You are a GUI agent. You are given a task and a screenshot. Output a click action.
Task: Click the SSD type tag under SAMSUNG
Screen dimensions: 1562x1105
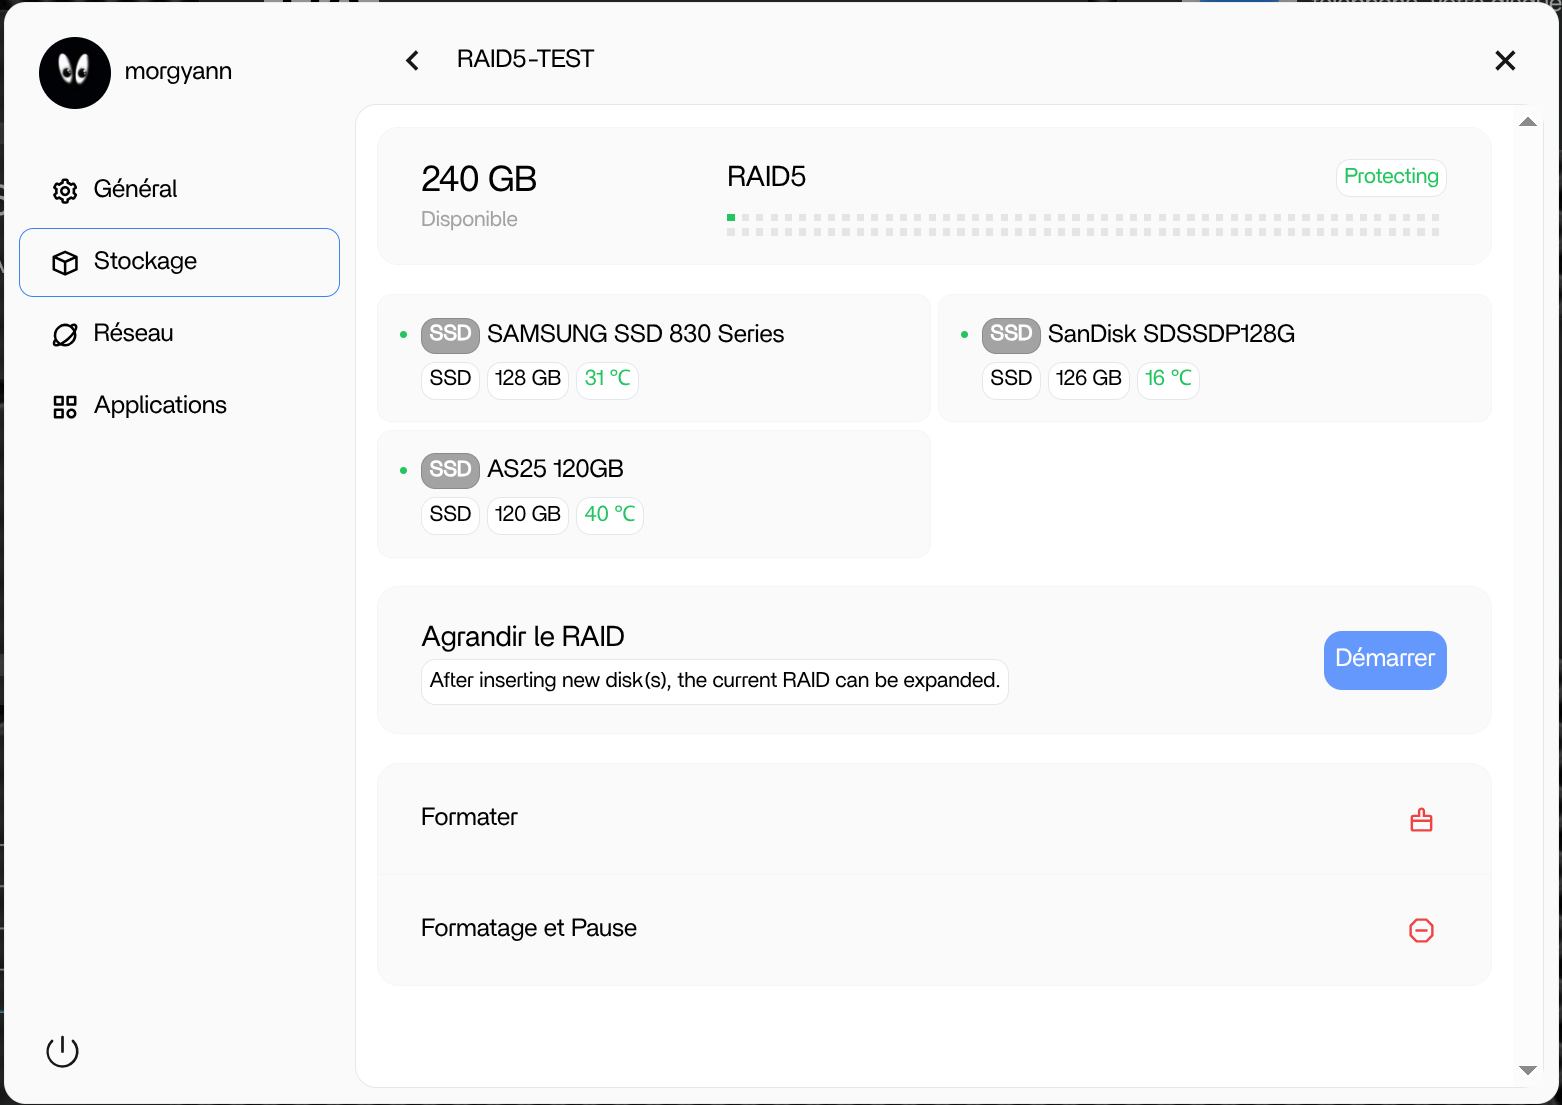point(450,379)
